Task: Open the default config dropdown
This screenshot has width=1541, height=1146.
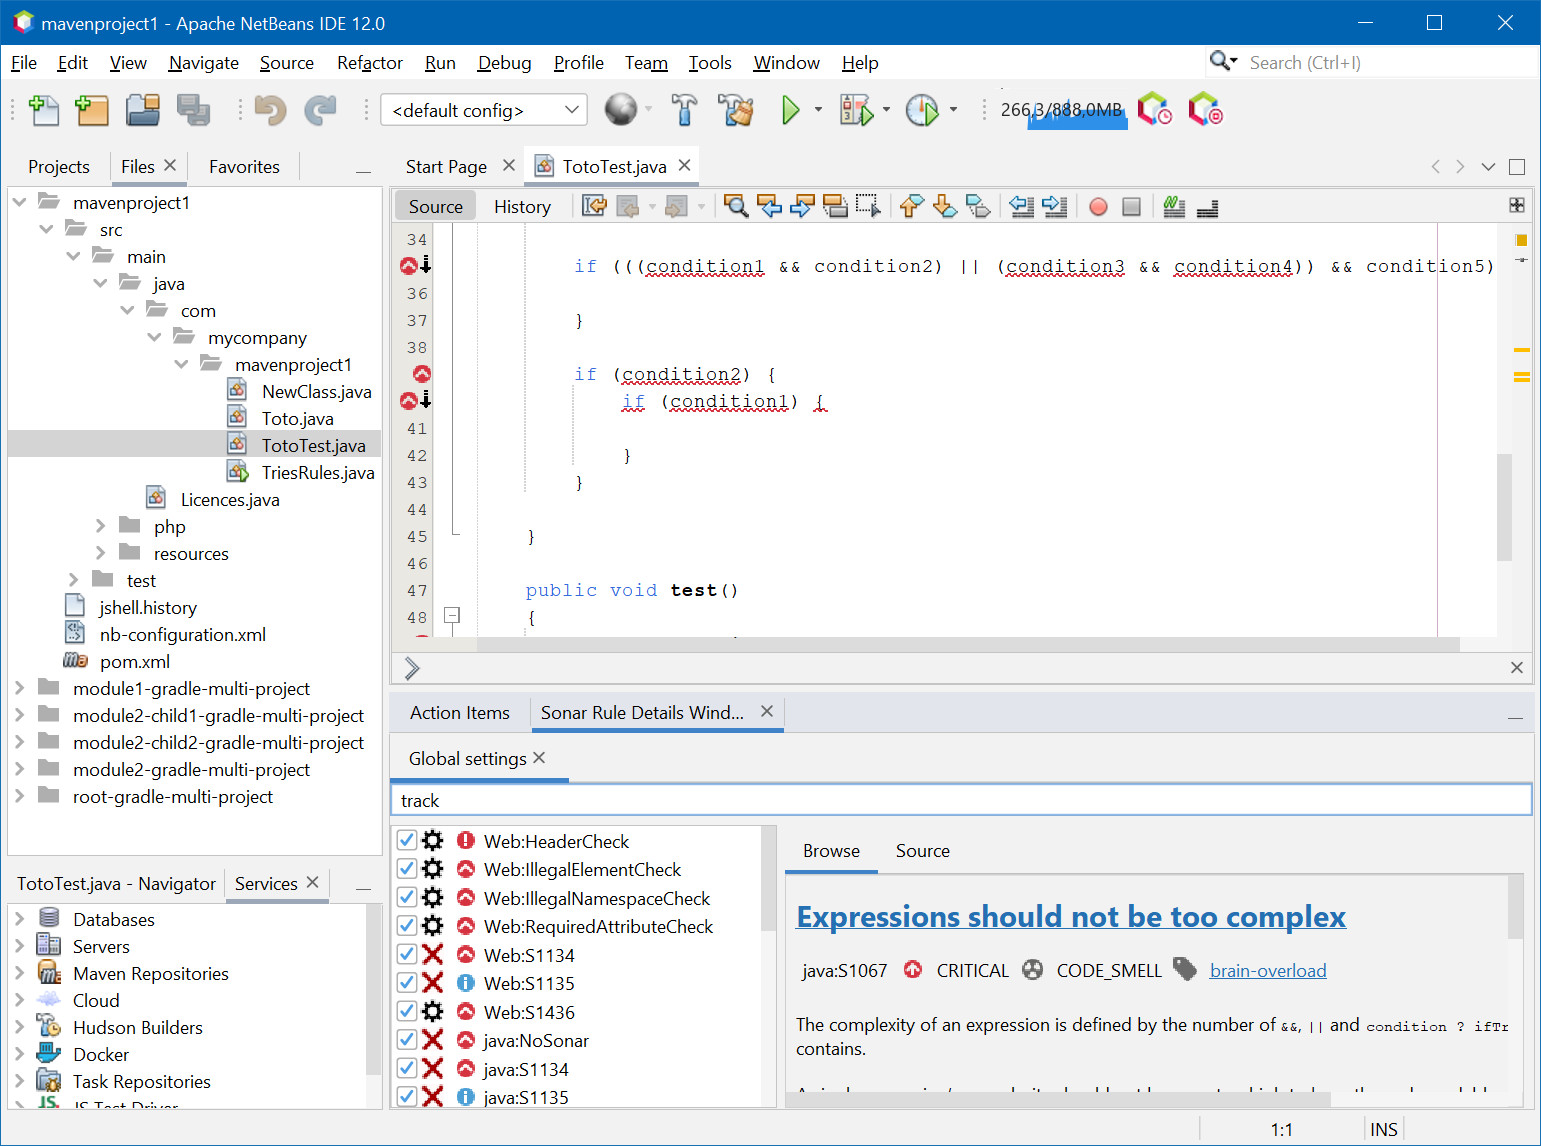Action: coord(570,110)
